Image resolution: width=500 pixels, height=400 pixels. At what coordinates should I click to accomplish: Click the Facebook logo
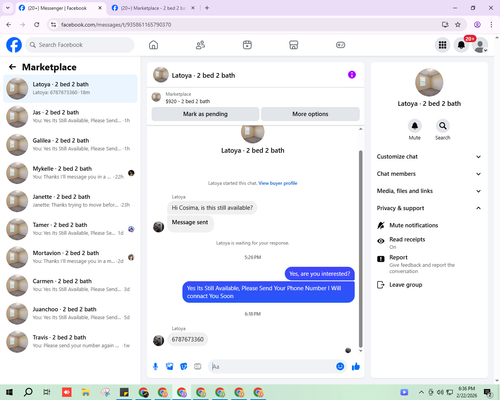(x=14, y=45)
